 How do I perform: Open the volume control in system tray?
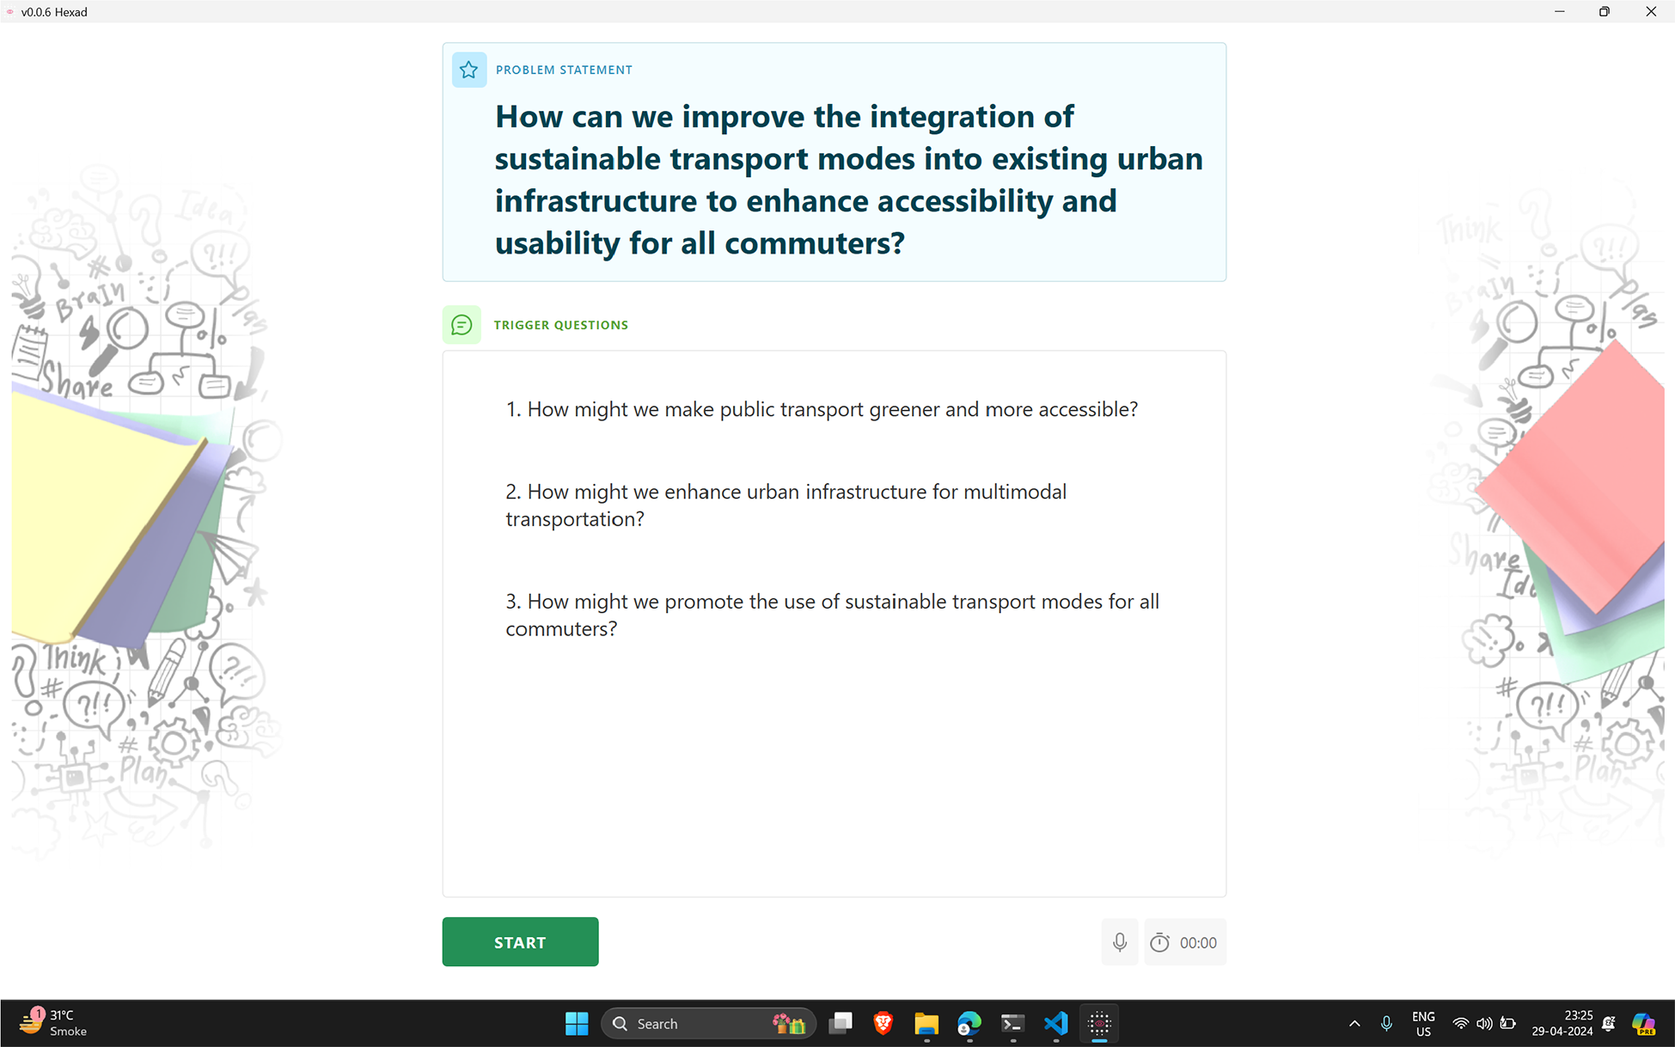1484,1023
